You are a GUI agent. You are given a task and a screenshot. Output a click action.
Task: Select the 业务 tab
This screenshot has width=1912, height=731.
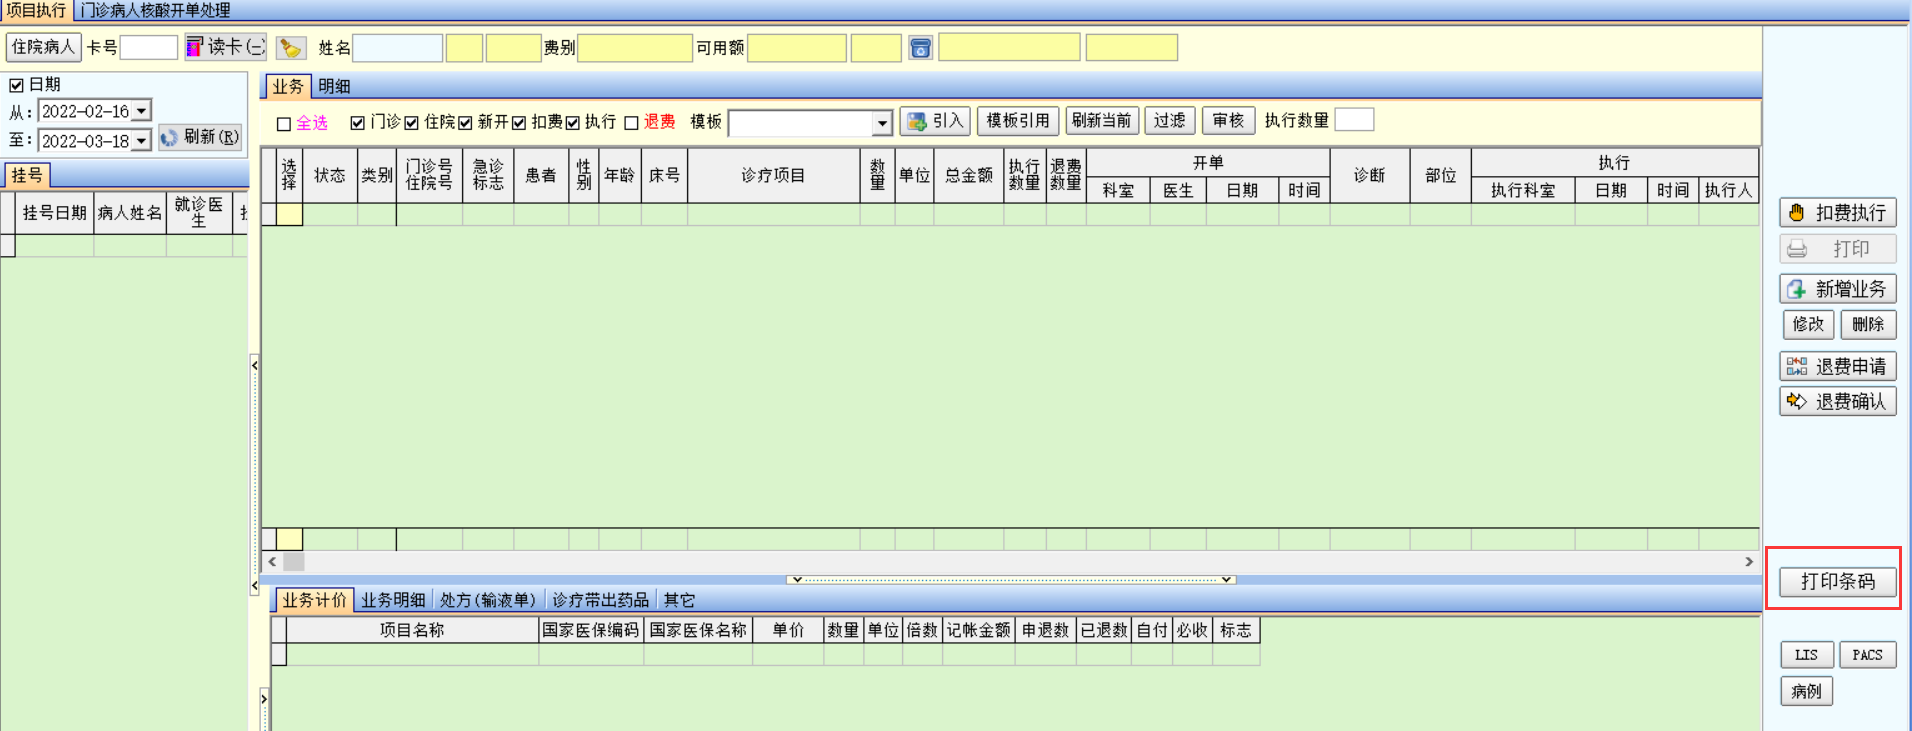288,87
